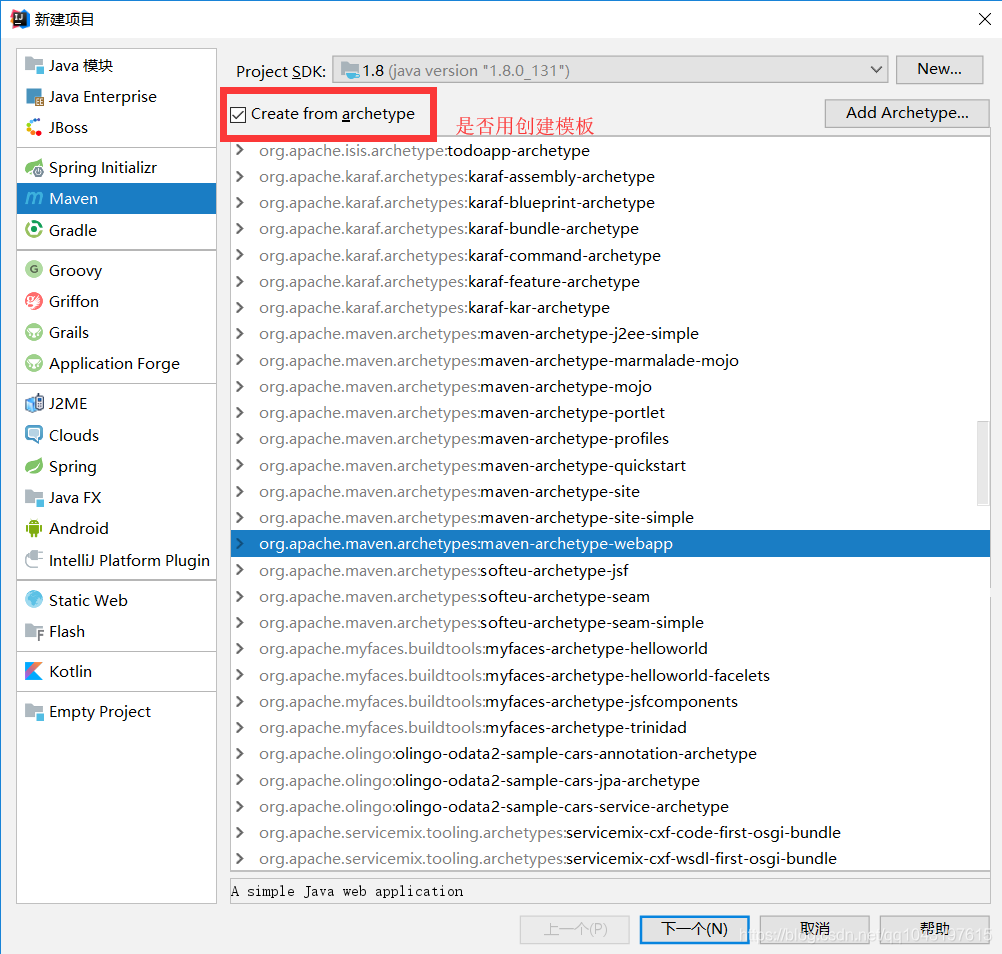Click the 下一个(N) next button

694,928
